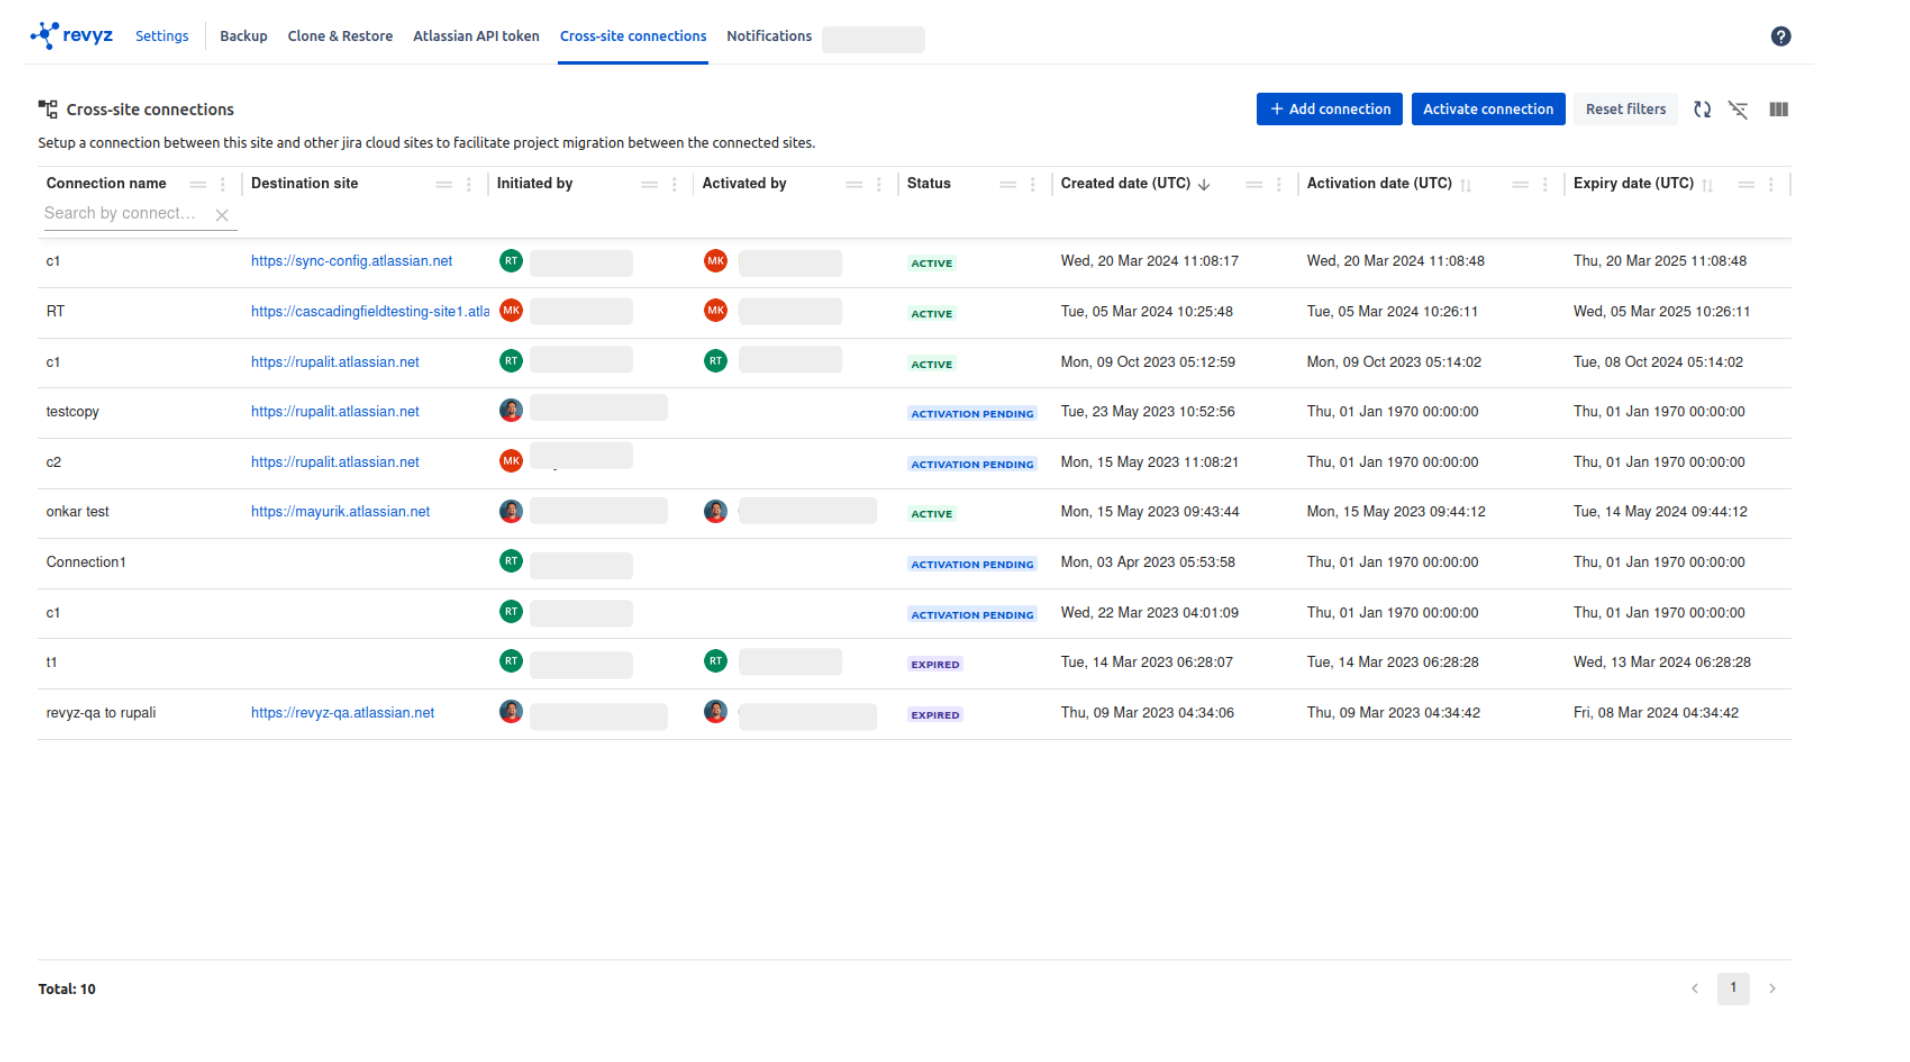Clear the connection name search box
This screenshot has height=1062, width=1910.
coord(222,214)
